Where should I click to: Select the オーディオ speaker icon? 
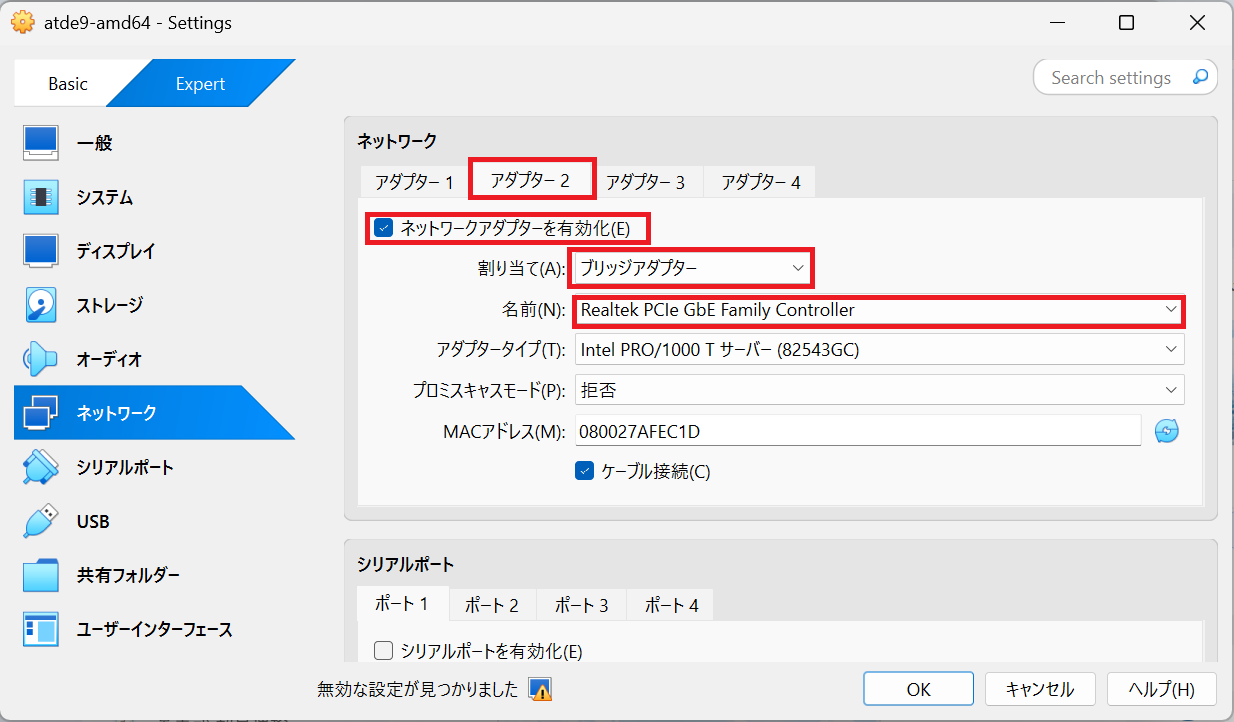41,359
